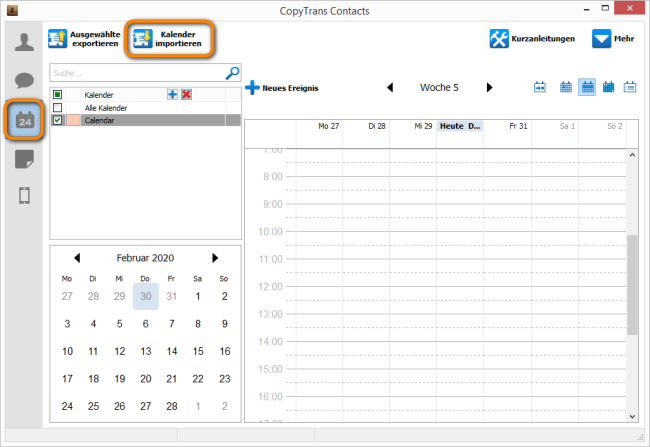
Task: Click Februar 2020 month title
Action: point(146,258)
